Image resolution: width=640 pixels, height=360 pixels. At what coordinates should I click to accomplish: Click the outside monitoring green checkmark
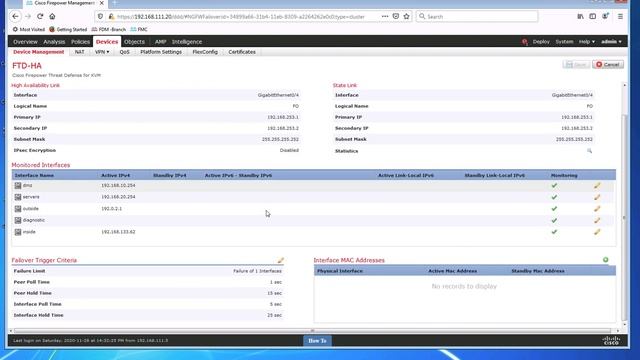pyautogui.click(x=554, y=209)
